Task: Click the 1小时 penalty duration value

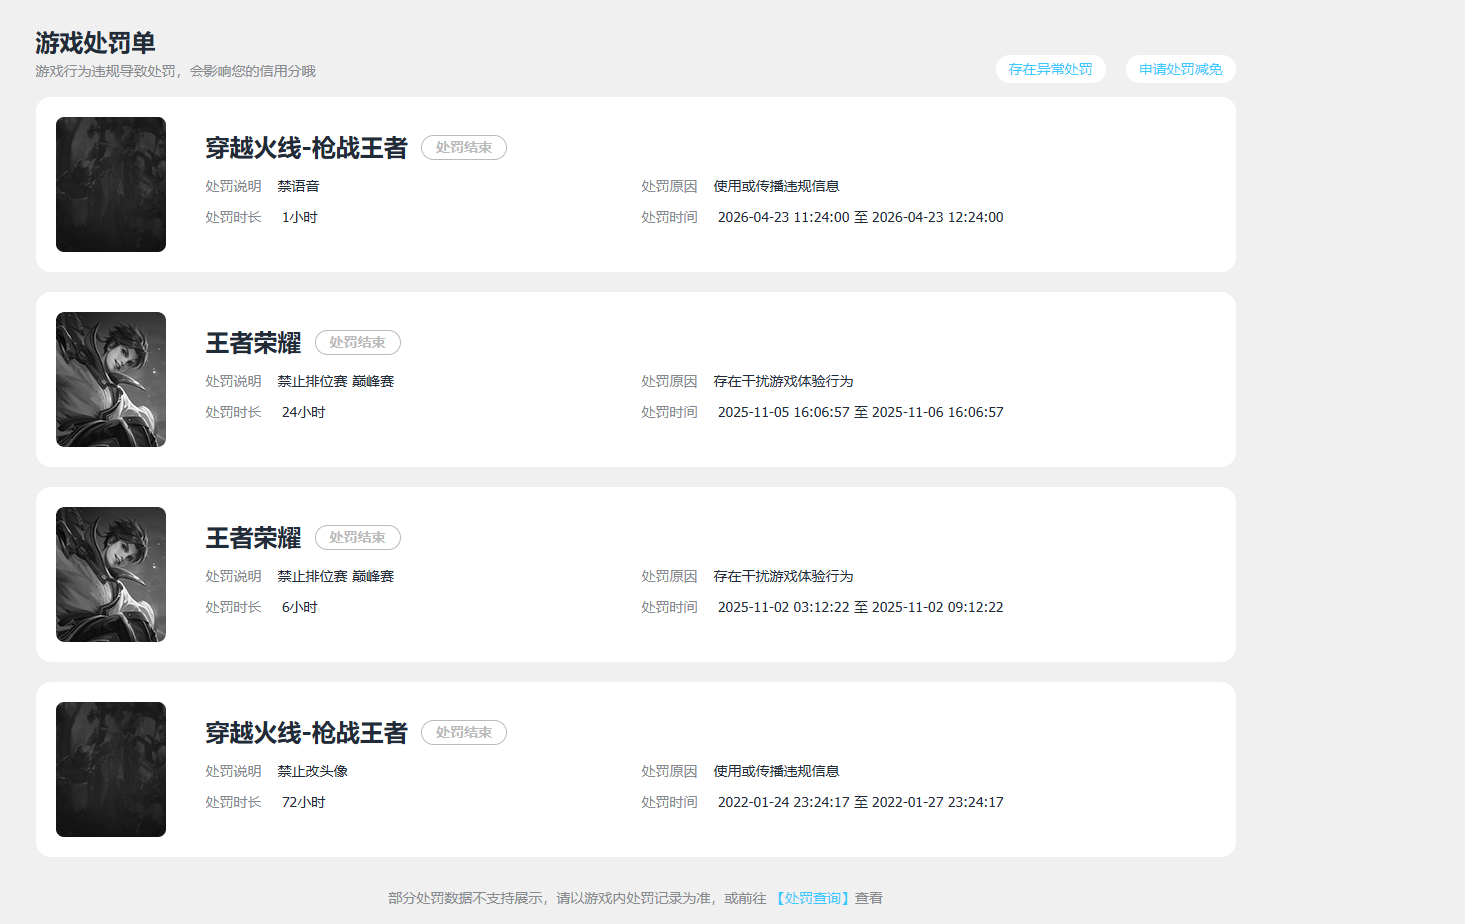Action: (300, 217)
